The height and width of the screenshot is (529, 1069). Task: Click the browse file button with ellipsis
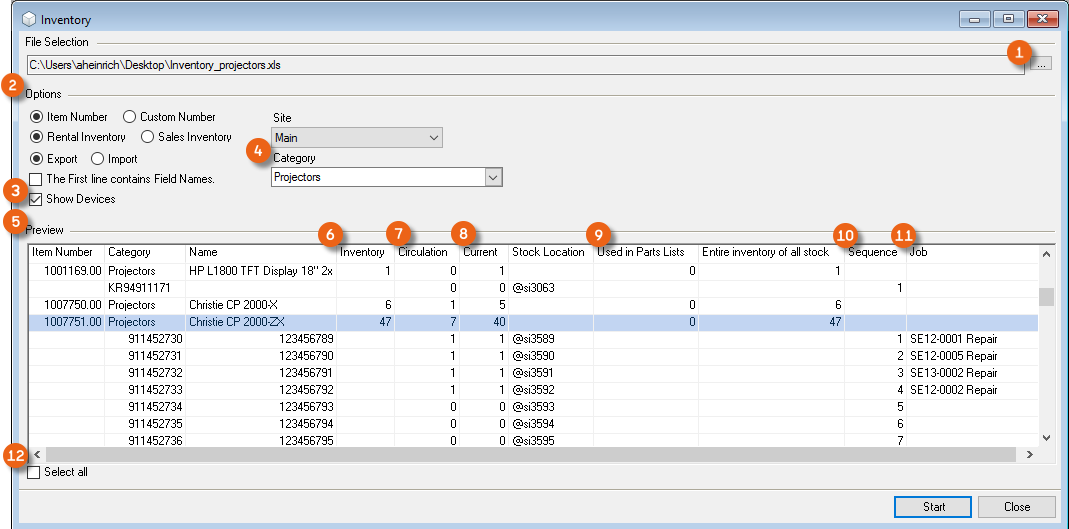coord(1042,64)
